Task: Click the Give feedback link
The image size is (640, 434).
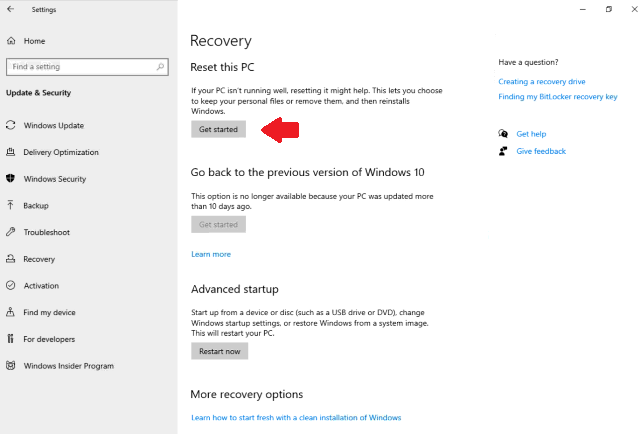Action: pos(540,151)
